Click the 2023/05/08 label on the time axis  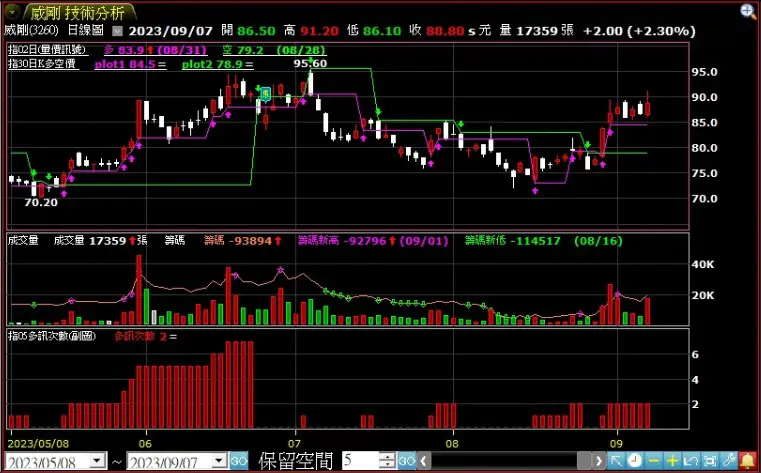click(38, 443)
